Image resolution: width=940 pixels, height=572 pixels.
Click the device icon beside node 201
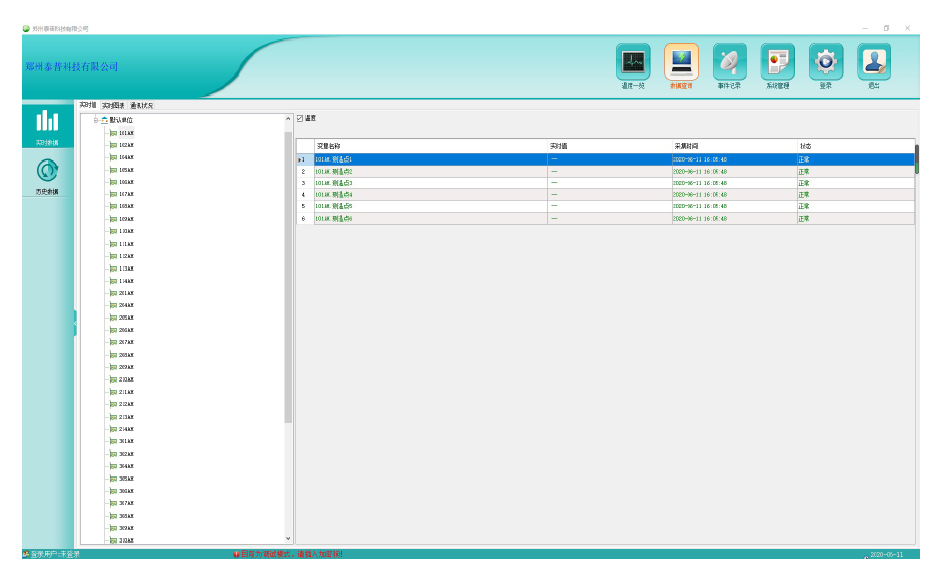pos(113,293)
